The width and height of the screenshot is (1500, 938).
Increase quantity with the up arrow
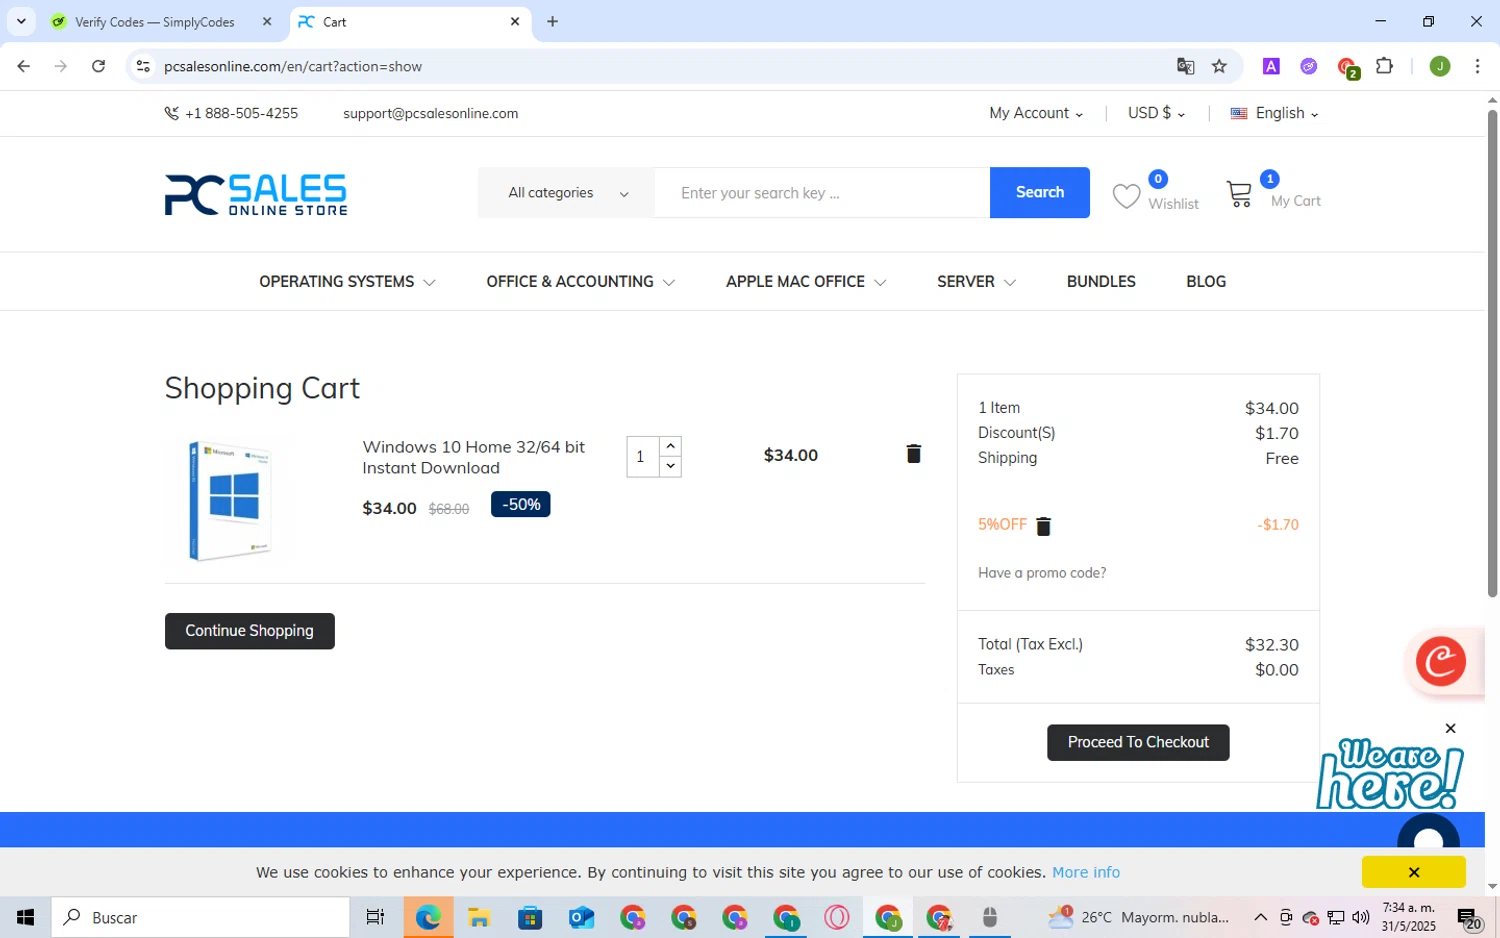click(671, 446)
